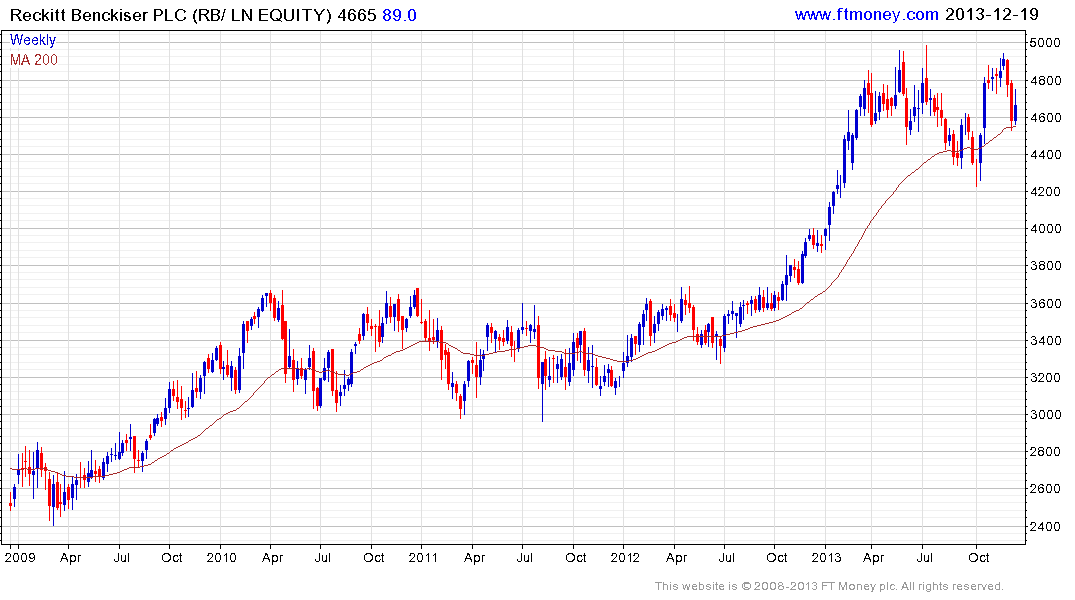Screen dimensions: 1075x600
Task: Click the 3800 price axis label
Action: point(1045,265)
